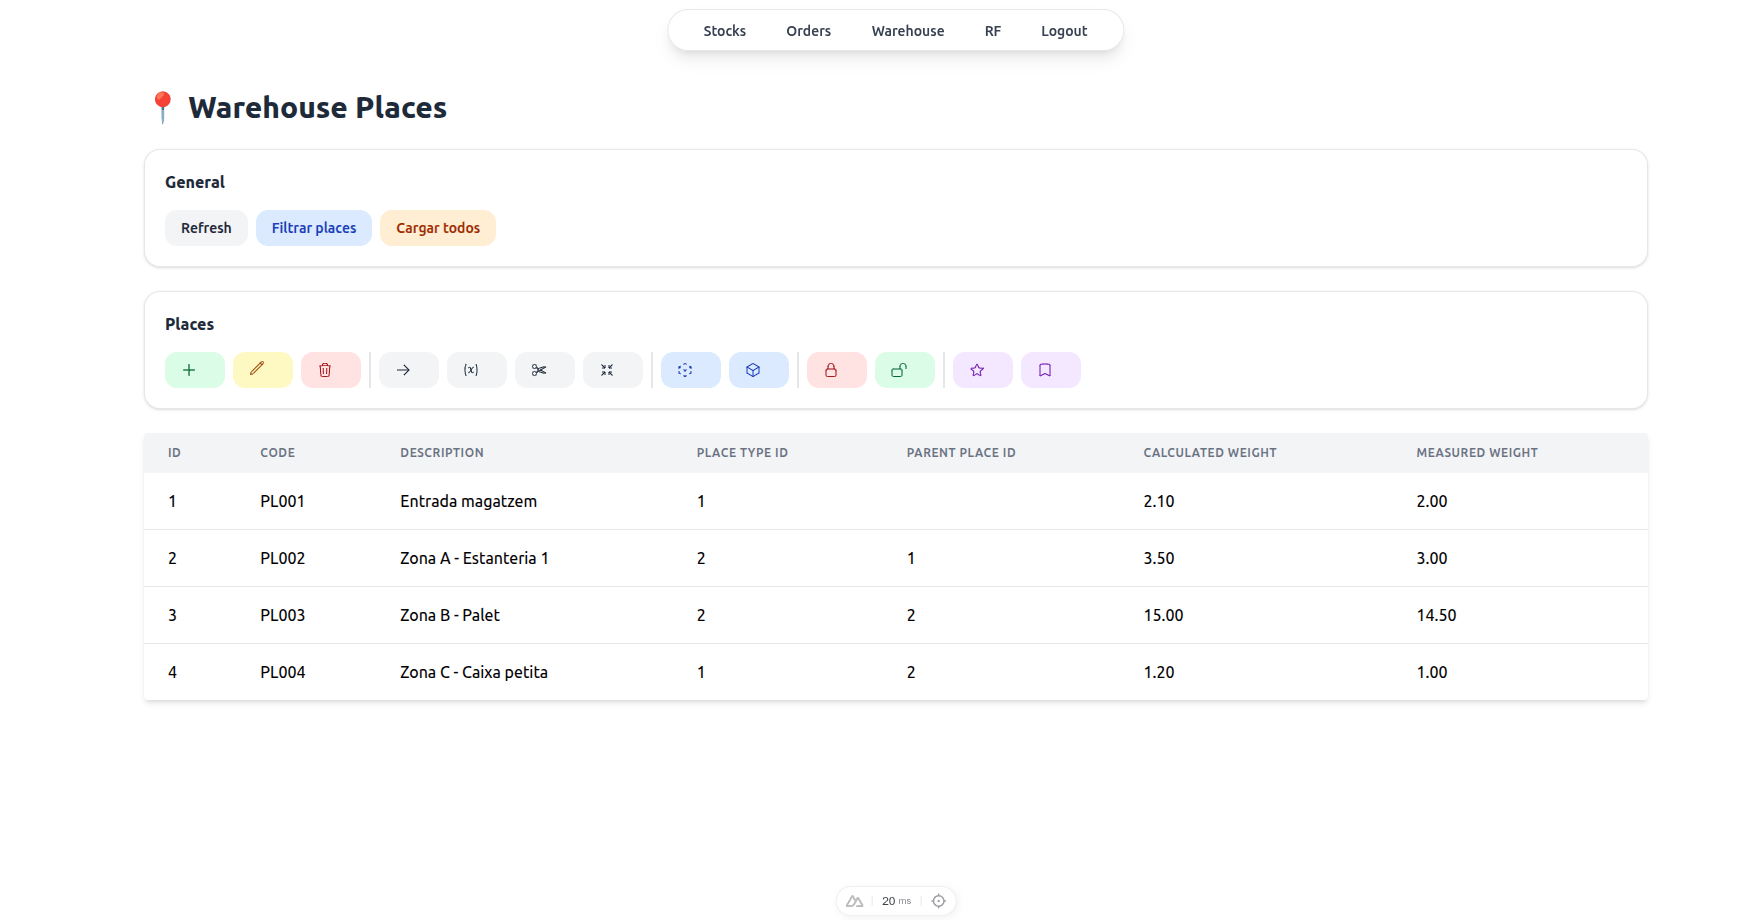Click the purple bookmark button
The image size is (1764, 920).
tap(1050, 370)
